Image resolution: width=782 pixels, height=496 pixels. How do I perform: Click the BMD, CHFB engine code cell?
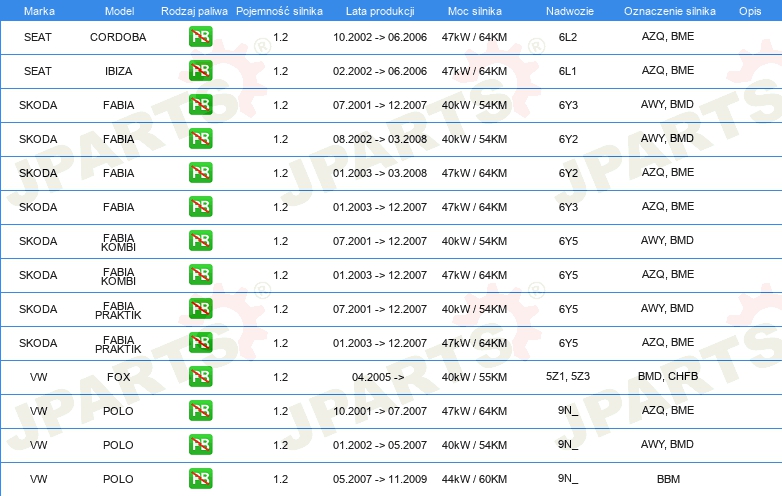coord(667,377)
